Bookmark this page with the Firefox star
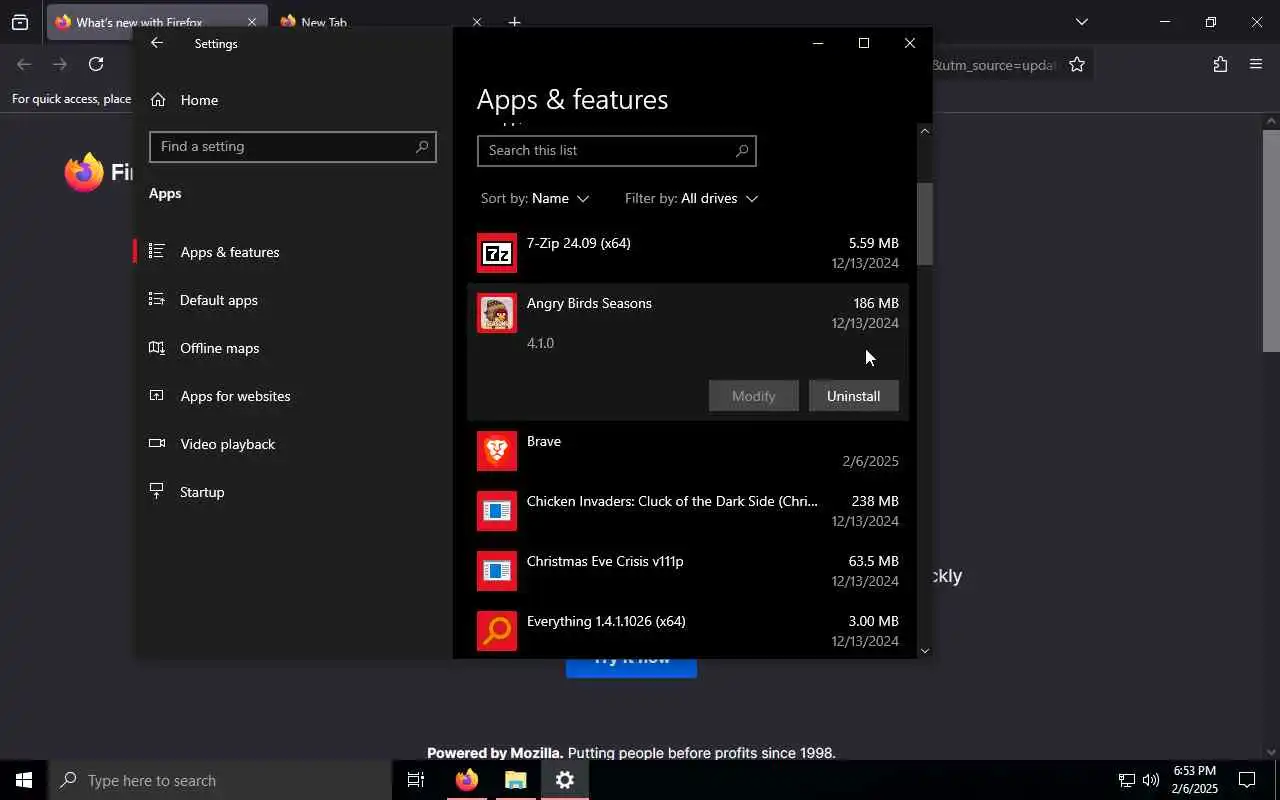Viewport: 1280px width, 800px height. (x=1077, y=65)
